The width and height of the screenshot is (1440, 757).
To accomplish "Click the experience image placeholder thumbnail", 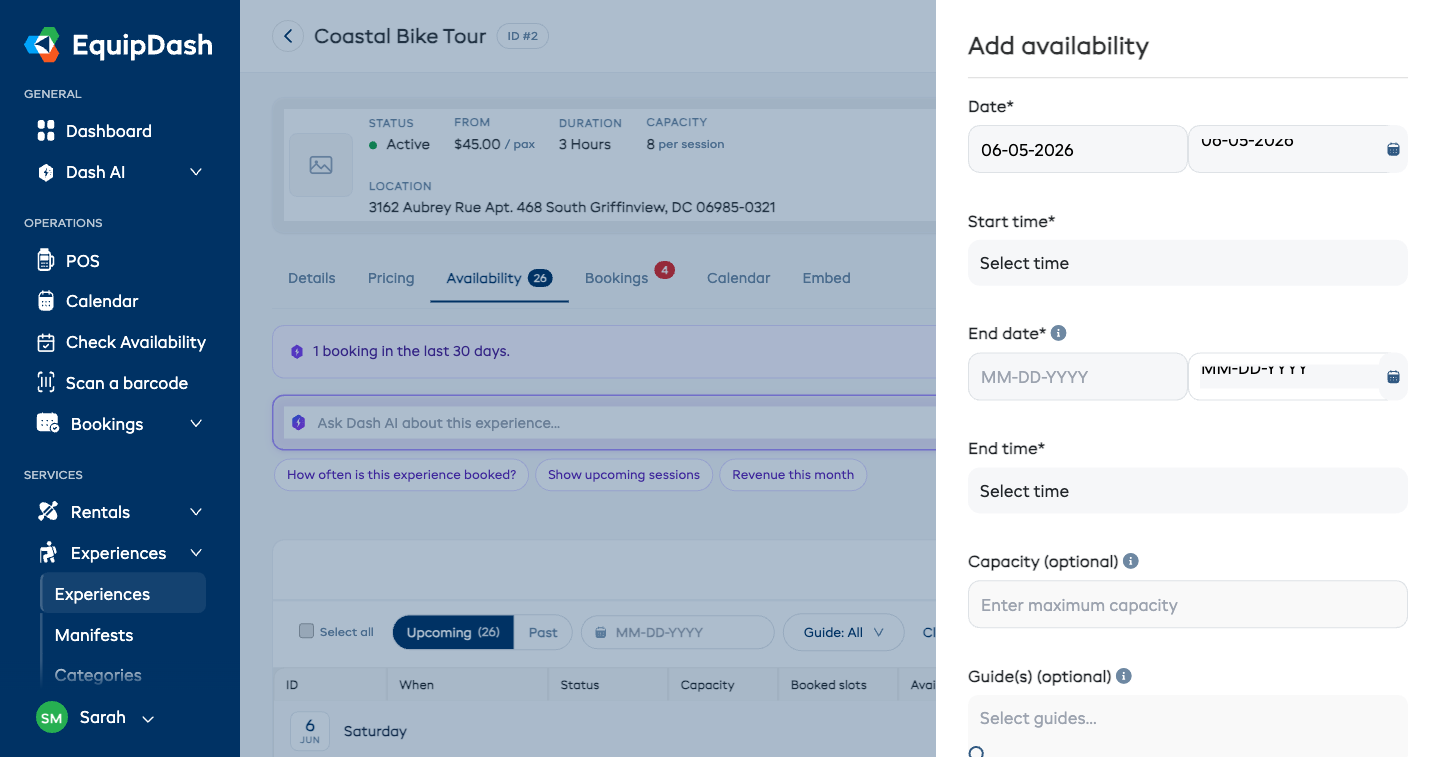I will coord(321,165).
